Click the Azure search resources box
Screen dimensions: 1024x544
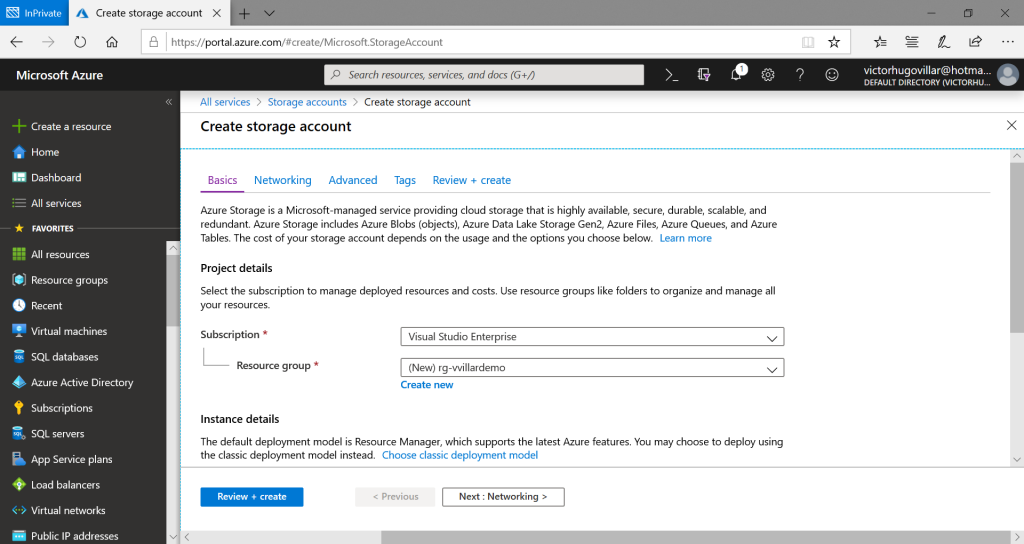483,74
